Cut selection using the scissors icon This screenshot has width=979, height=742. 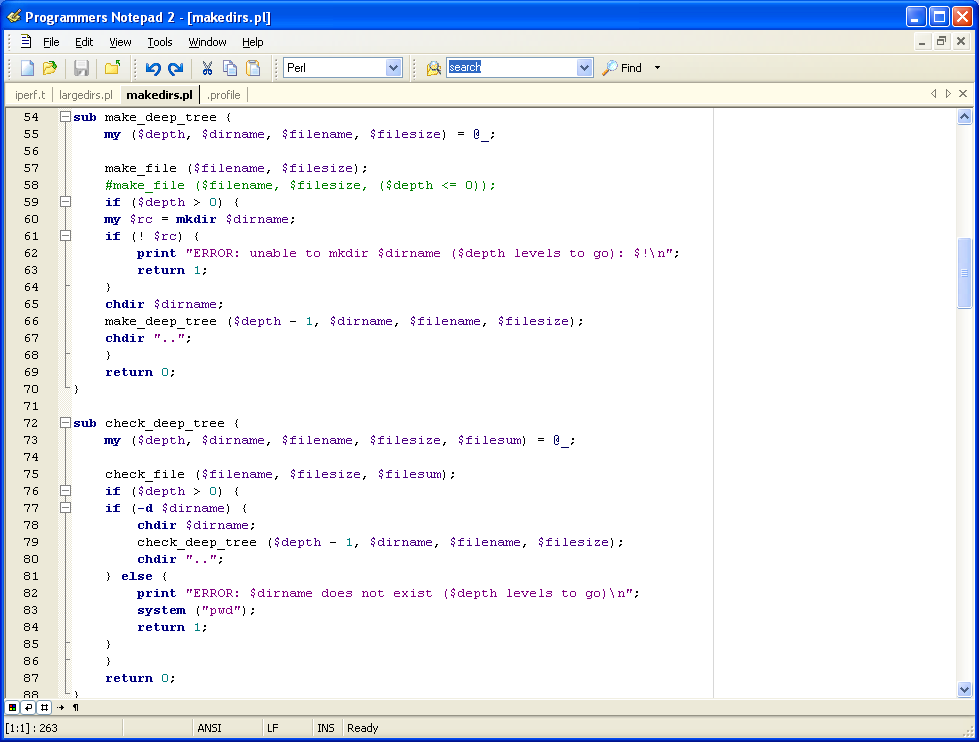click(207, 68)
